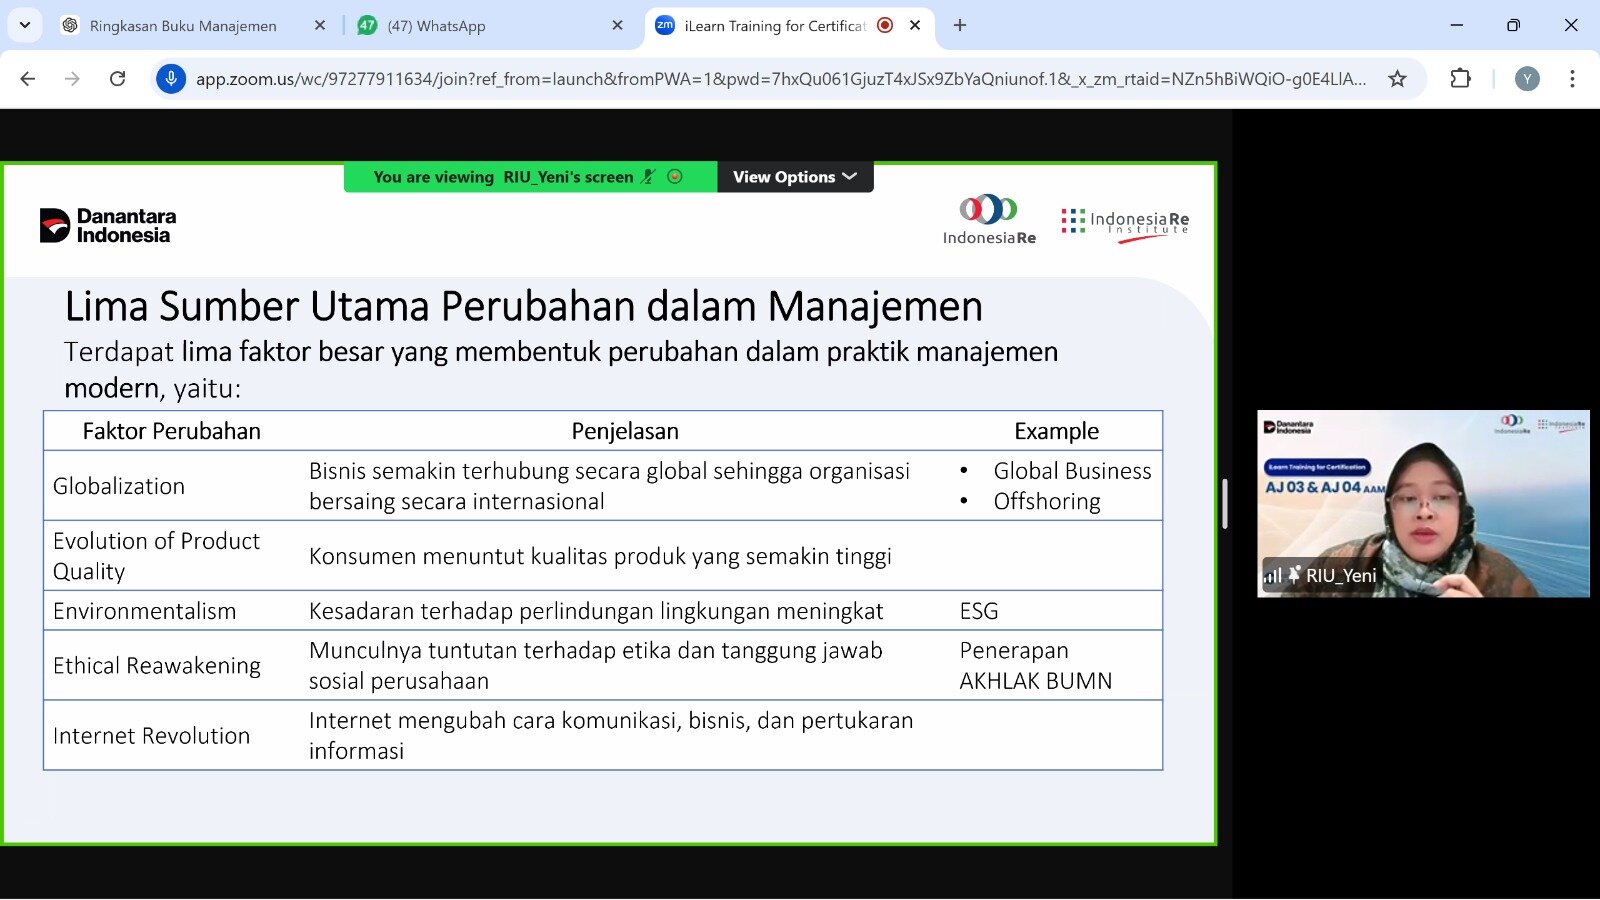The height and width of the screenshot is (900, 1600).
Task: Click the tab recording indicator on iLearn tab
Action: point(885,26)
